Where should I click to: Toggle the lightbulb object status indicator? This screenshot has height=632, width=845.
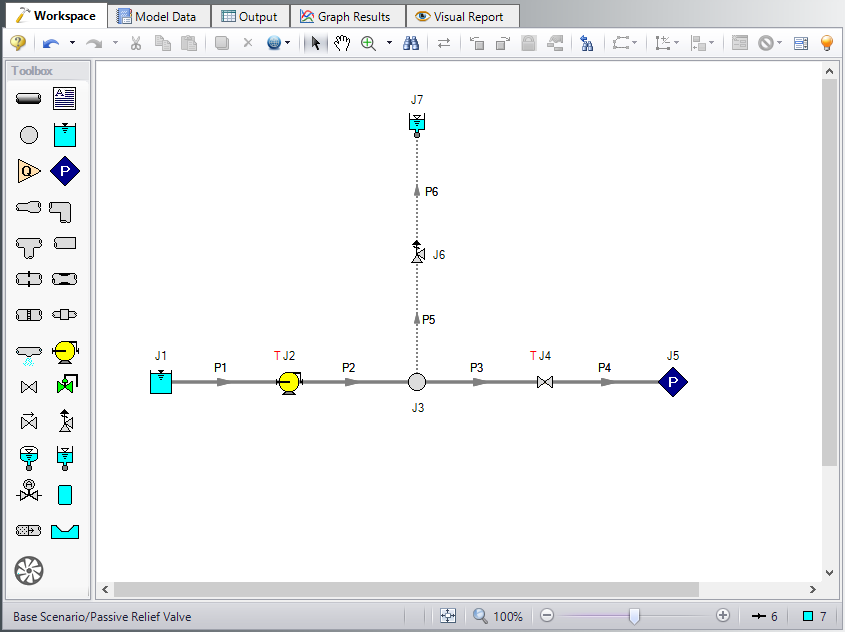click(826, 45)
